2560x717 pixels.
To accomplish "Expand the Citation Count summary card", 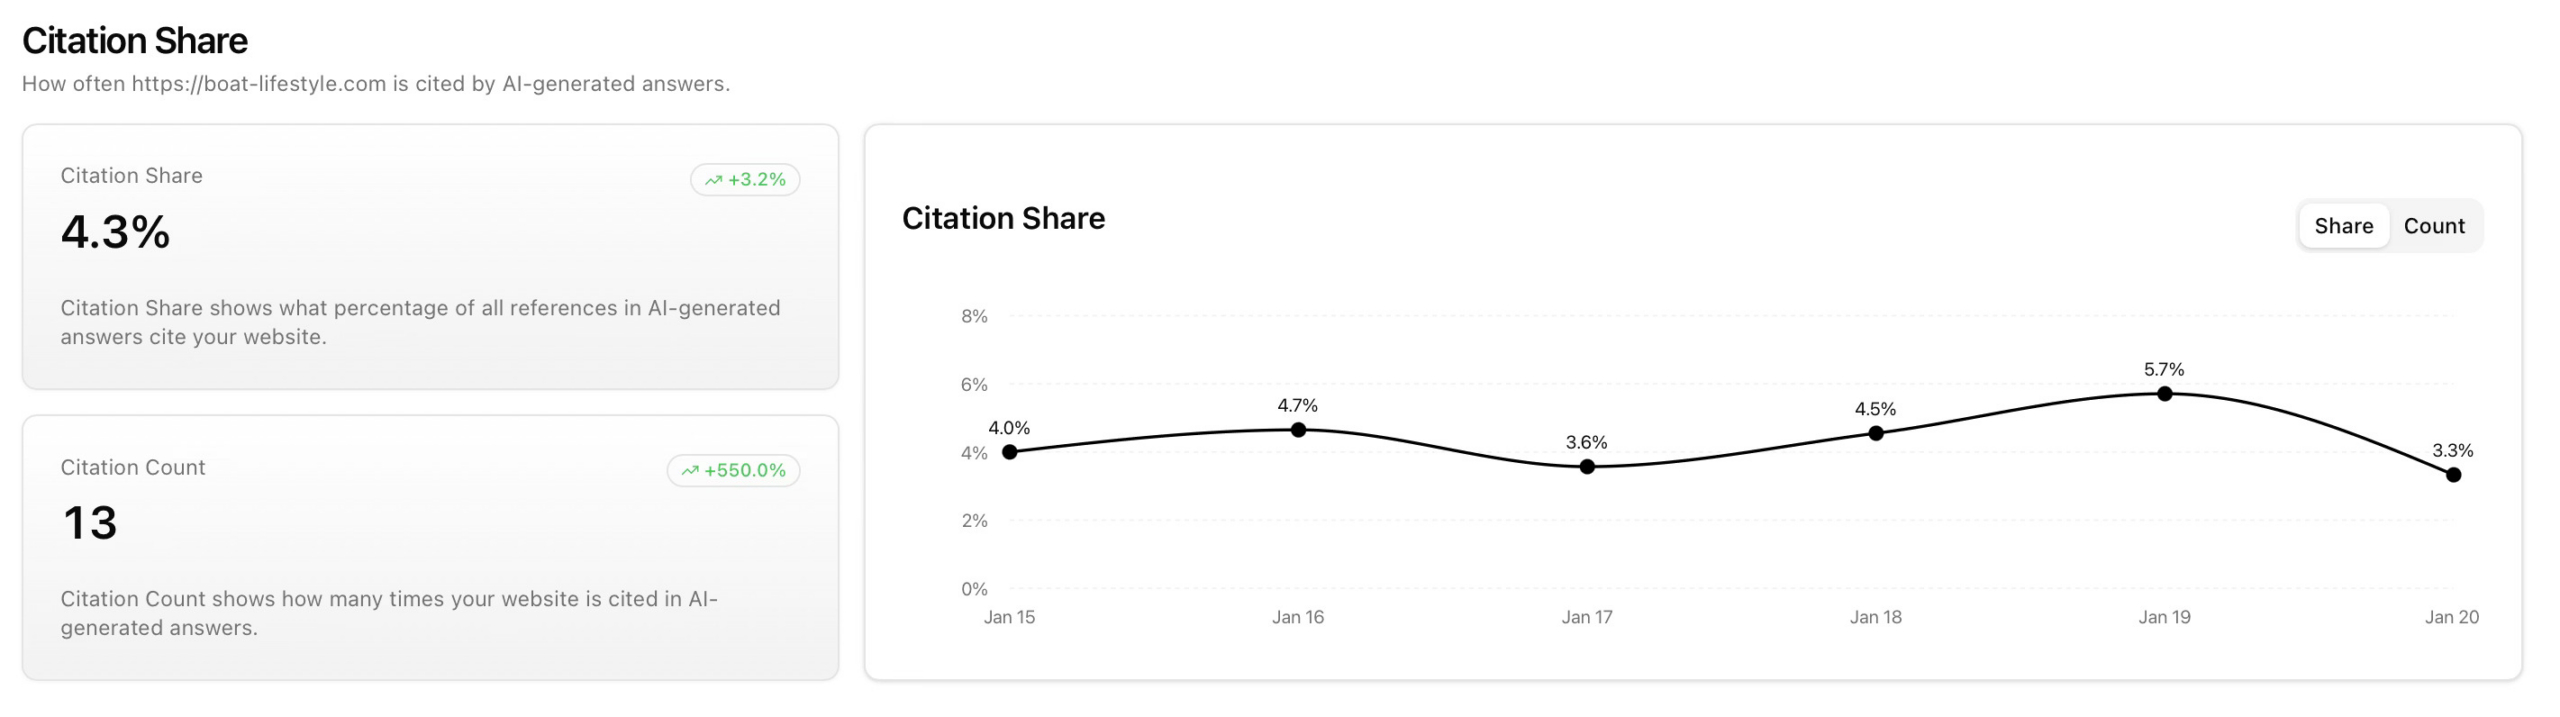I will 430,545.
